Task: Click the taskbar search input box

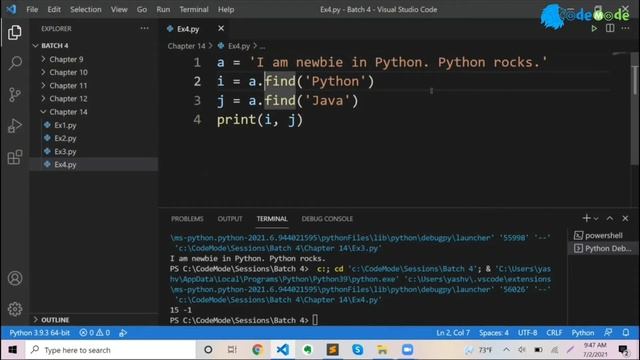Action: 110,350
